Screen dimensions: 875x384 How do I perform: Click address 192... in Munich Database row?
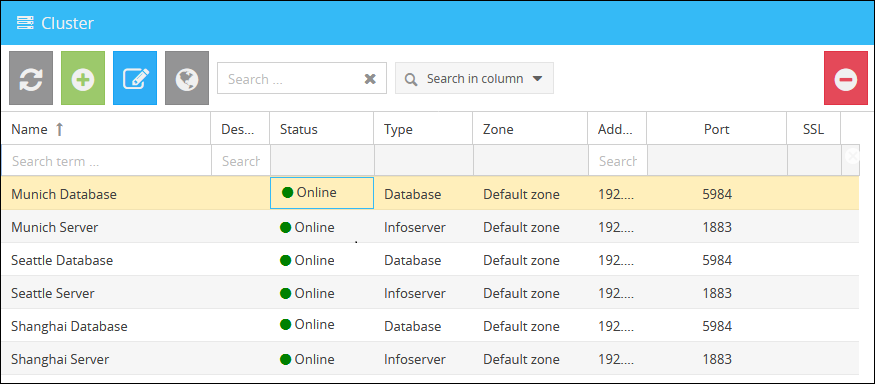(616, 194)
